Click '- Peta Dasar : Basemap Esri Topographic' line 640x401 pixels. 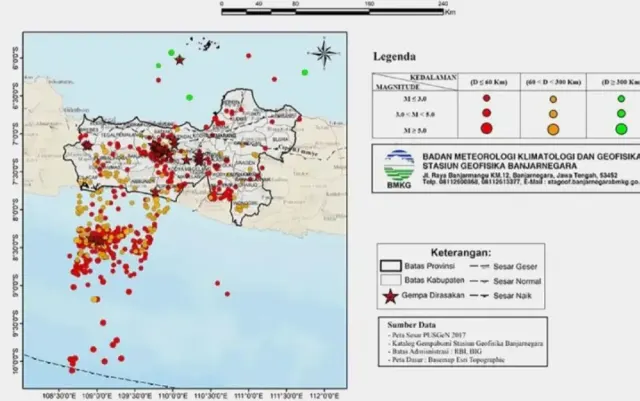447,360
